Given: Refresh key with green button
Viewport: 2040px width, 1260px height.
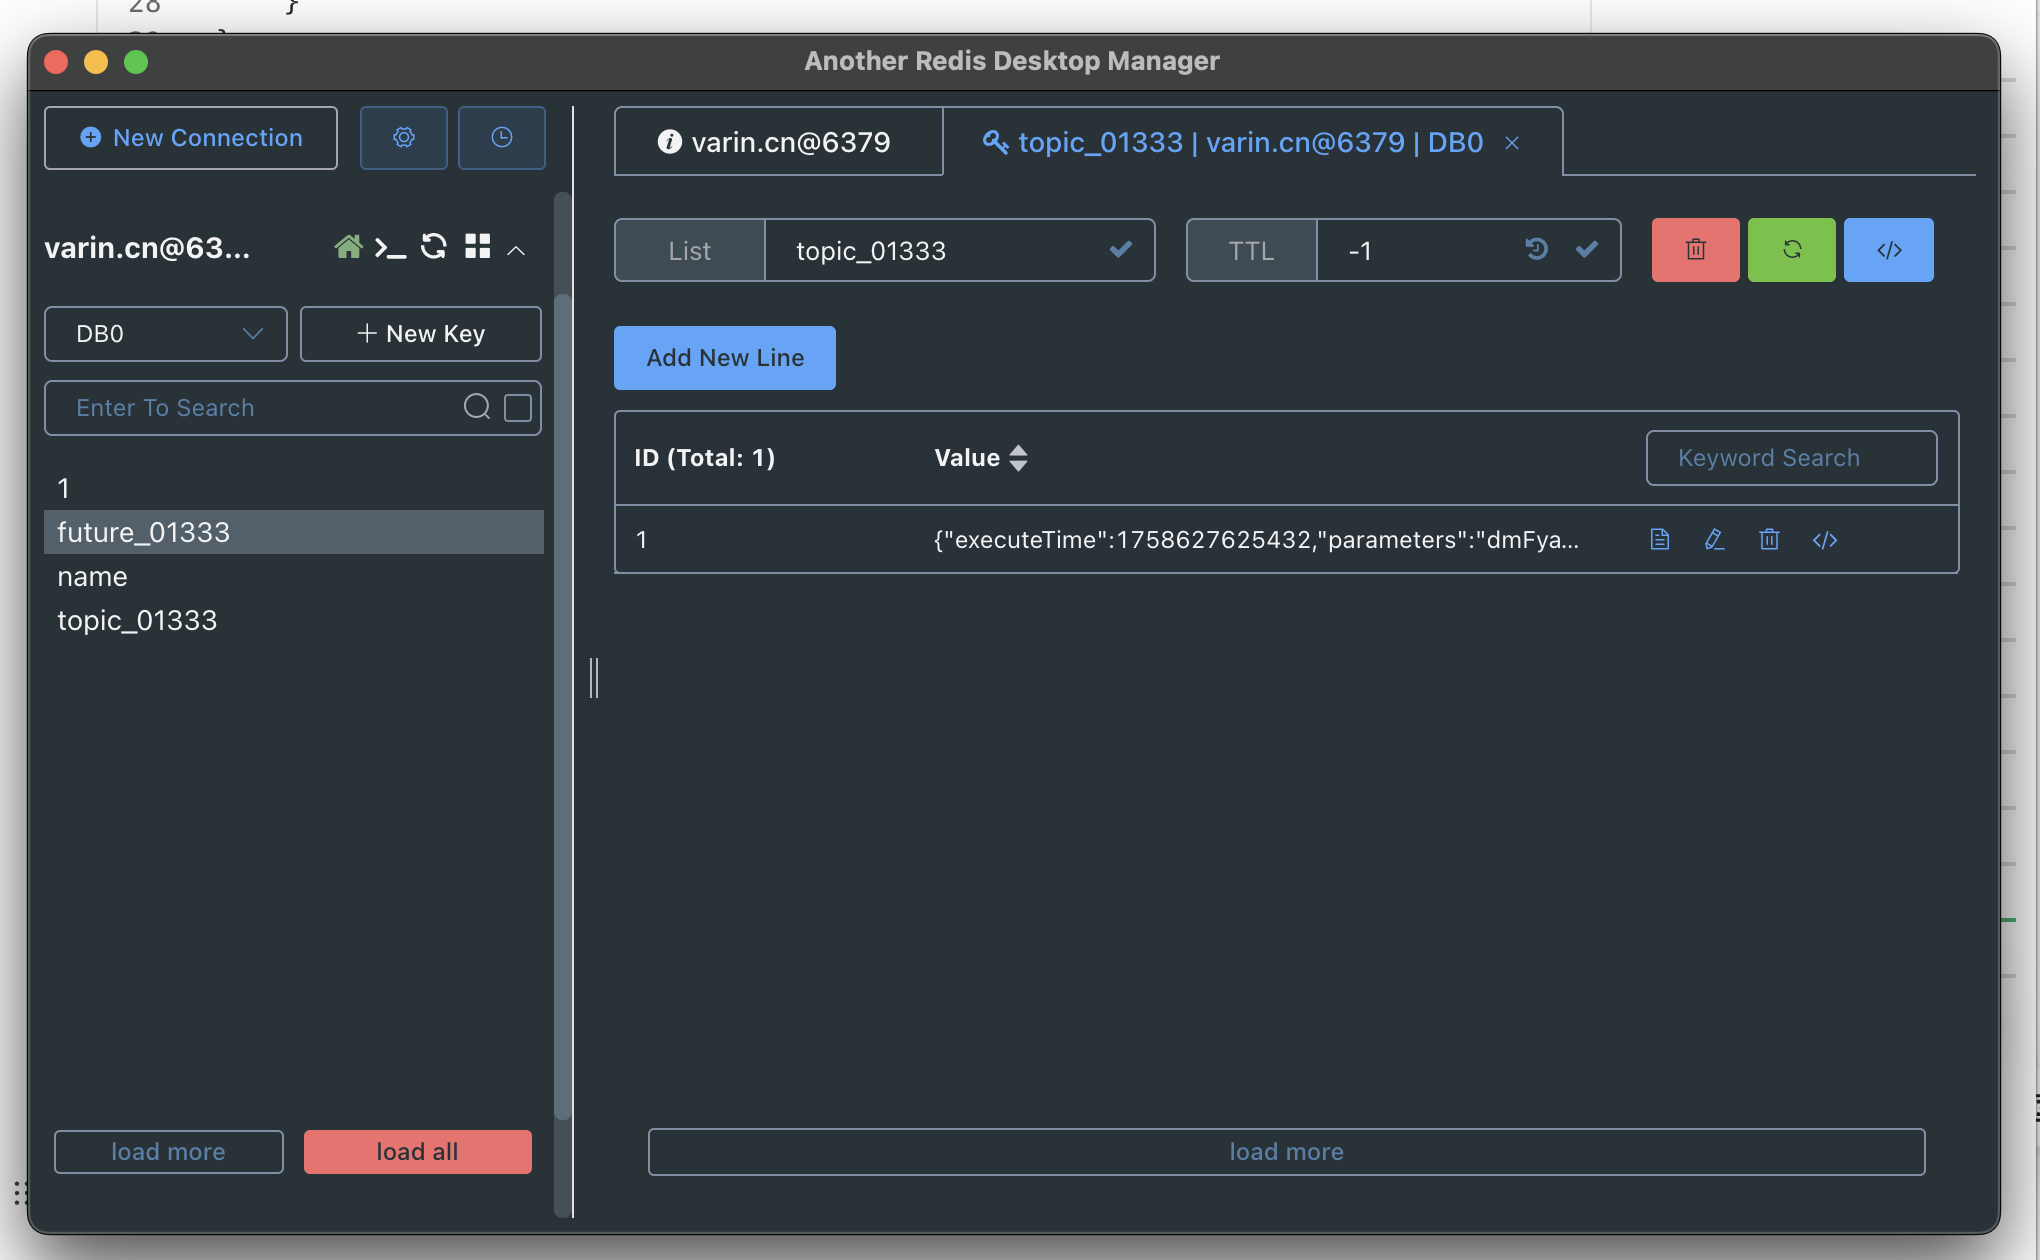Looking at the screenshot, I should tap(1792, 250).
